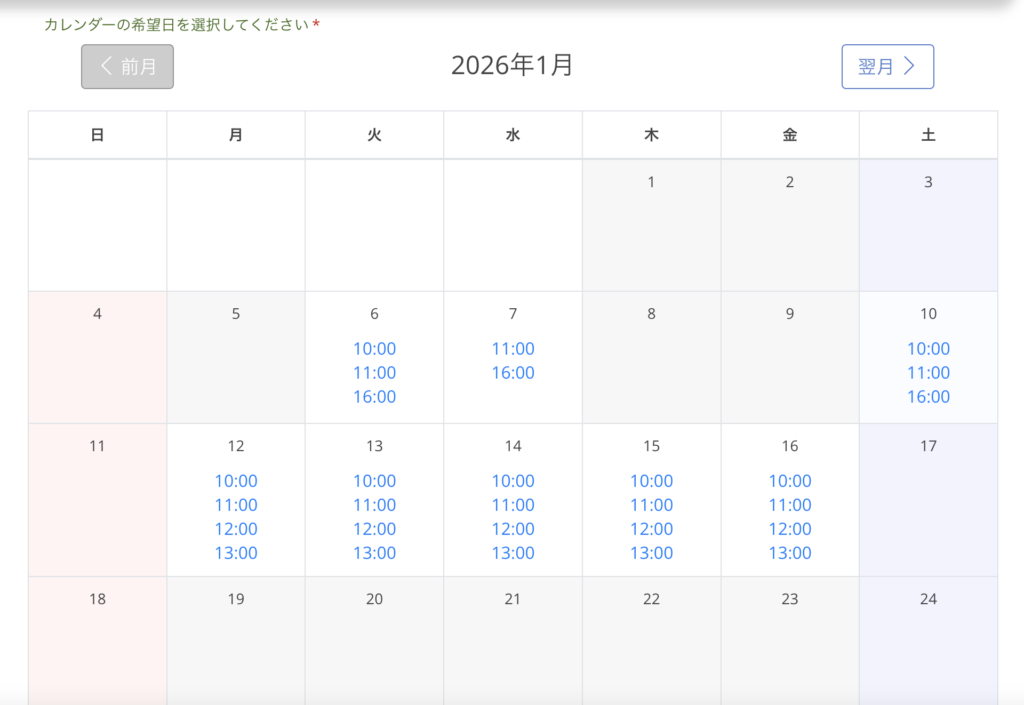Choose 11:00 on Friday January 16
Viewport: 1024px width, 705px height.
point(790,505)
